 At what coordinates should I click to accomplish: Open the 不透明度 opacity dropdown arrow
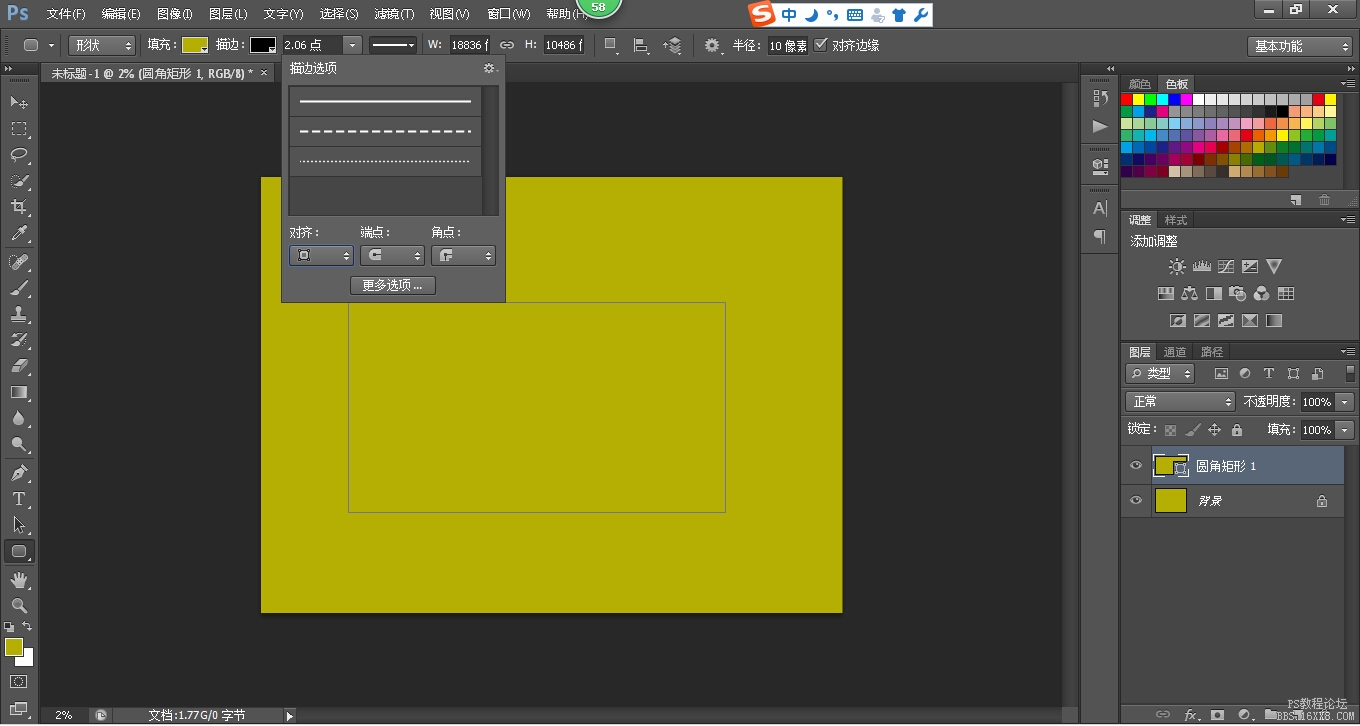click(x=1344, y=401)
